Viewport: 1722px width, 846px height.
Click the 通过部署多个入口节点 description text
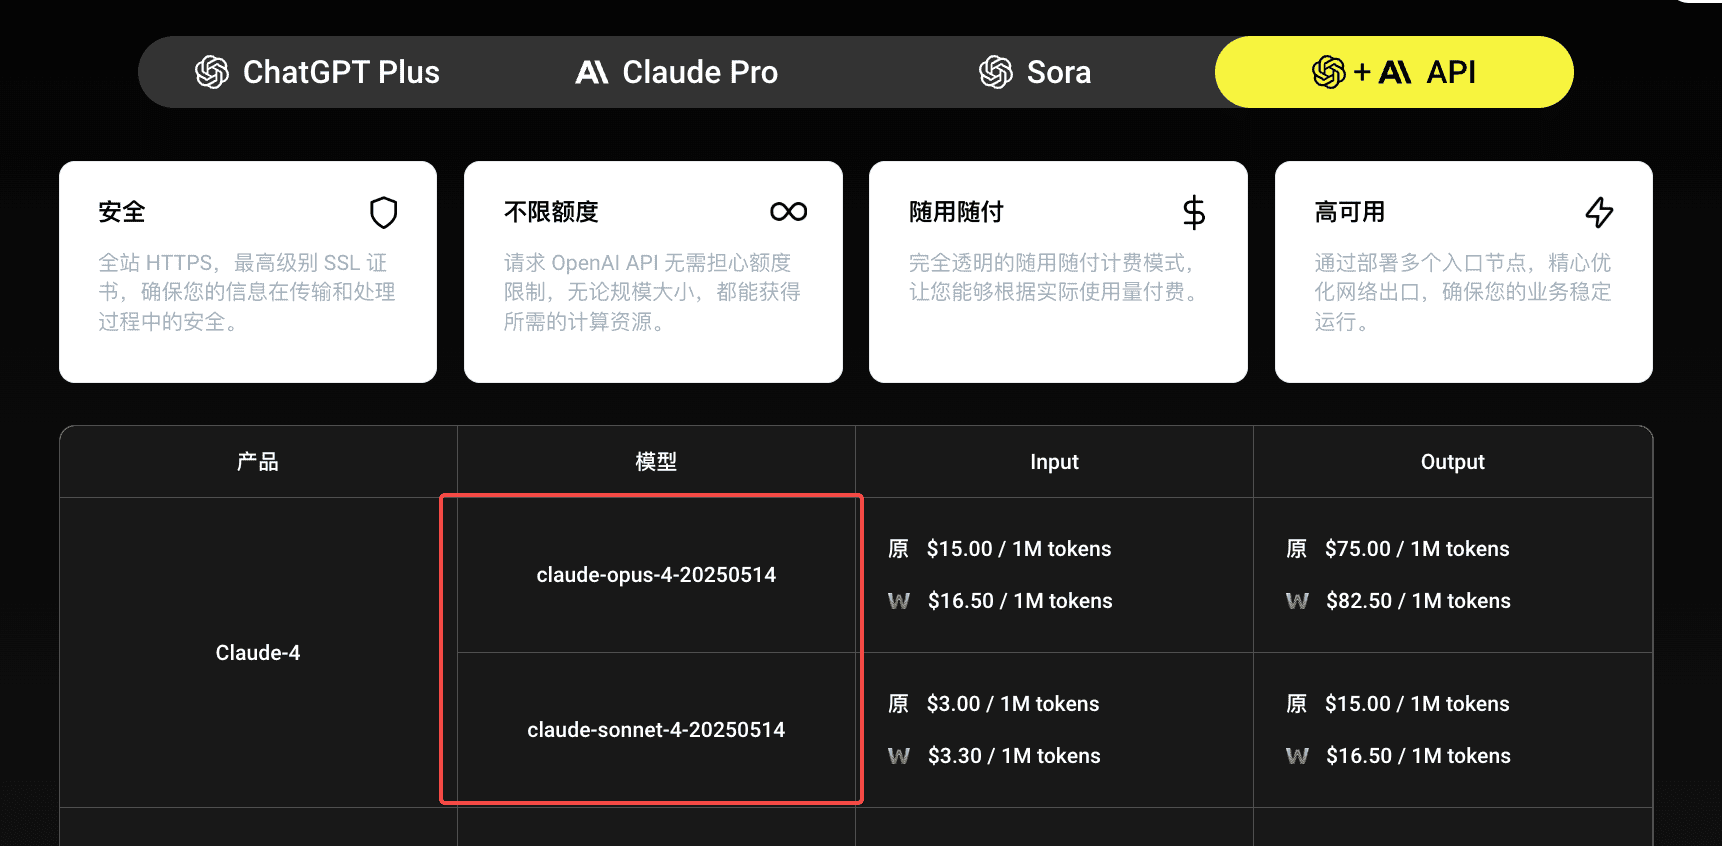coord(1463,292)
